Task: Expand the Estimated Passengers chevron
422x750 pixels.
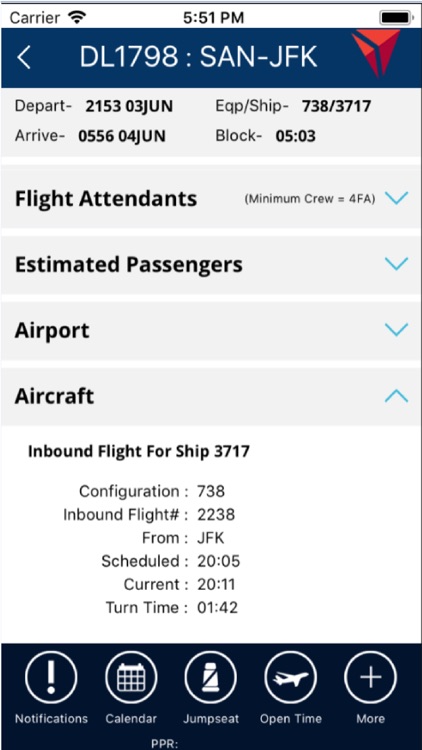Action: tap(397, 264)
